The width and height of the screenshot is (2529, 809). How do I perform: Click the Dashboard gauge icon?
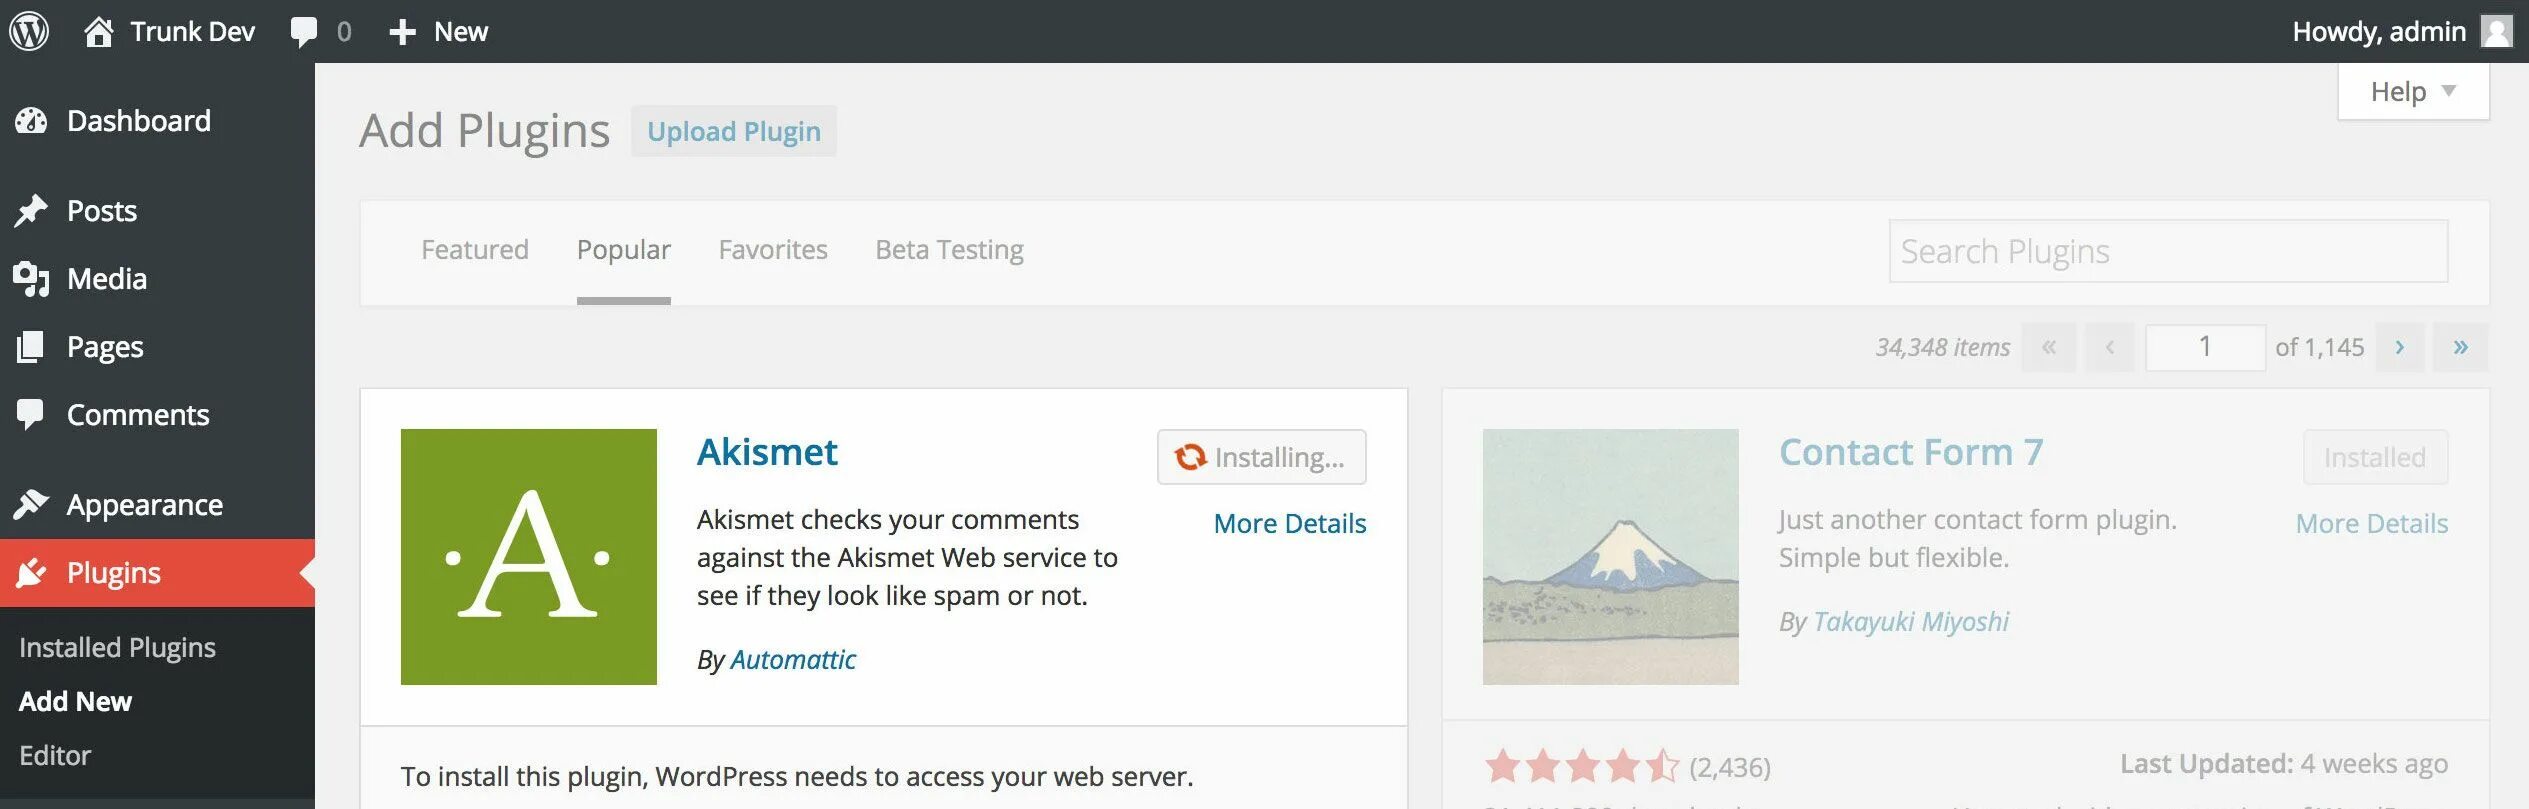click(x=31, y=121)
